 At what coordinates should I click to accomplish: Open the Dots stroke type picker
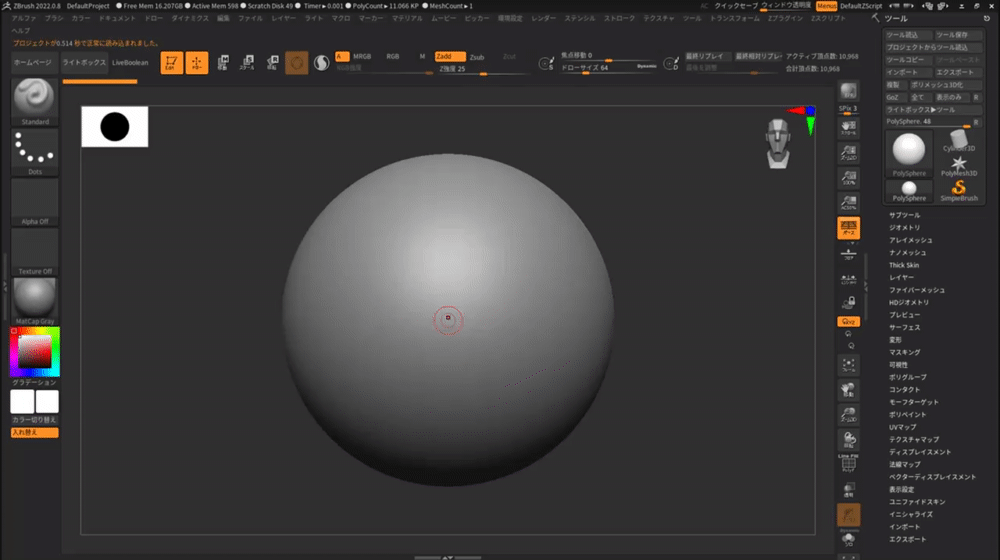tap(34, 150)
